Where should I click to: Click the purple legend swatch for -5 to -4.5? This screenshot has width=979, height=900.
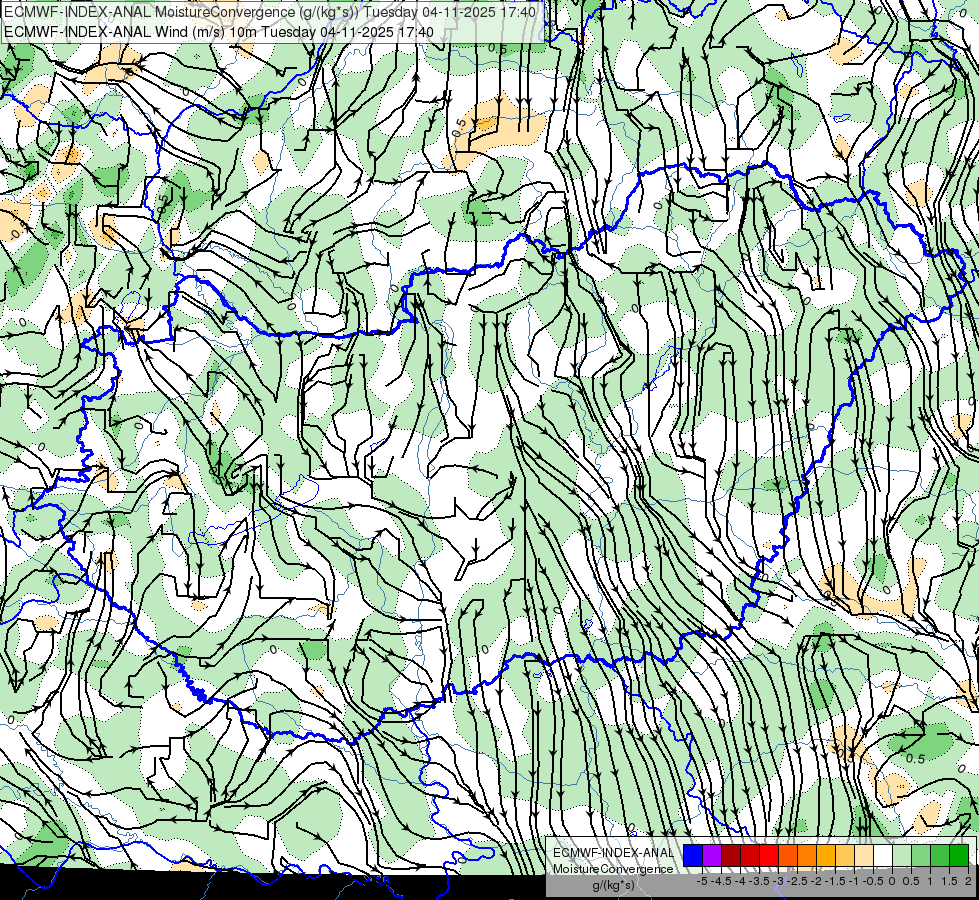(x=712, y=855)
